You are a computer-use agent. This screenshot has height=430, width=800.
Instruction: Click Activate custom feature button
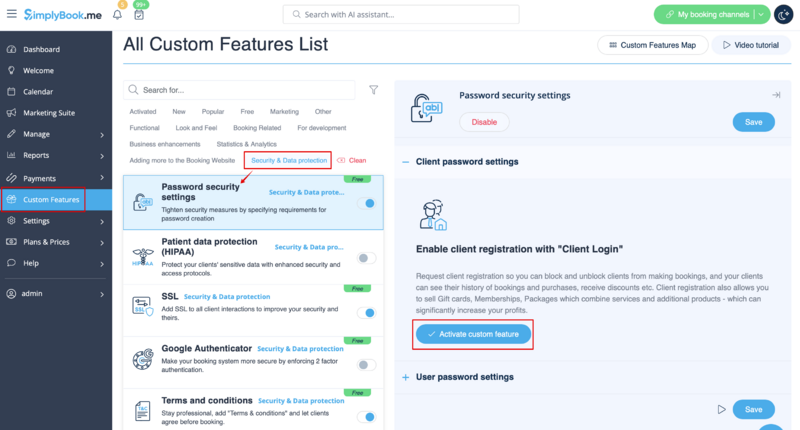click(x=473, y=334)
